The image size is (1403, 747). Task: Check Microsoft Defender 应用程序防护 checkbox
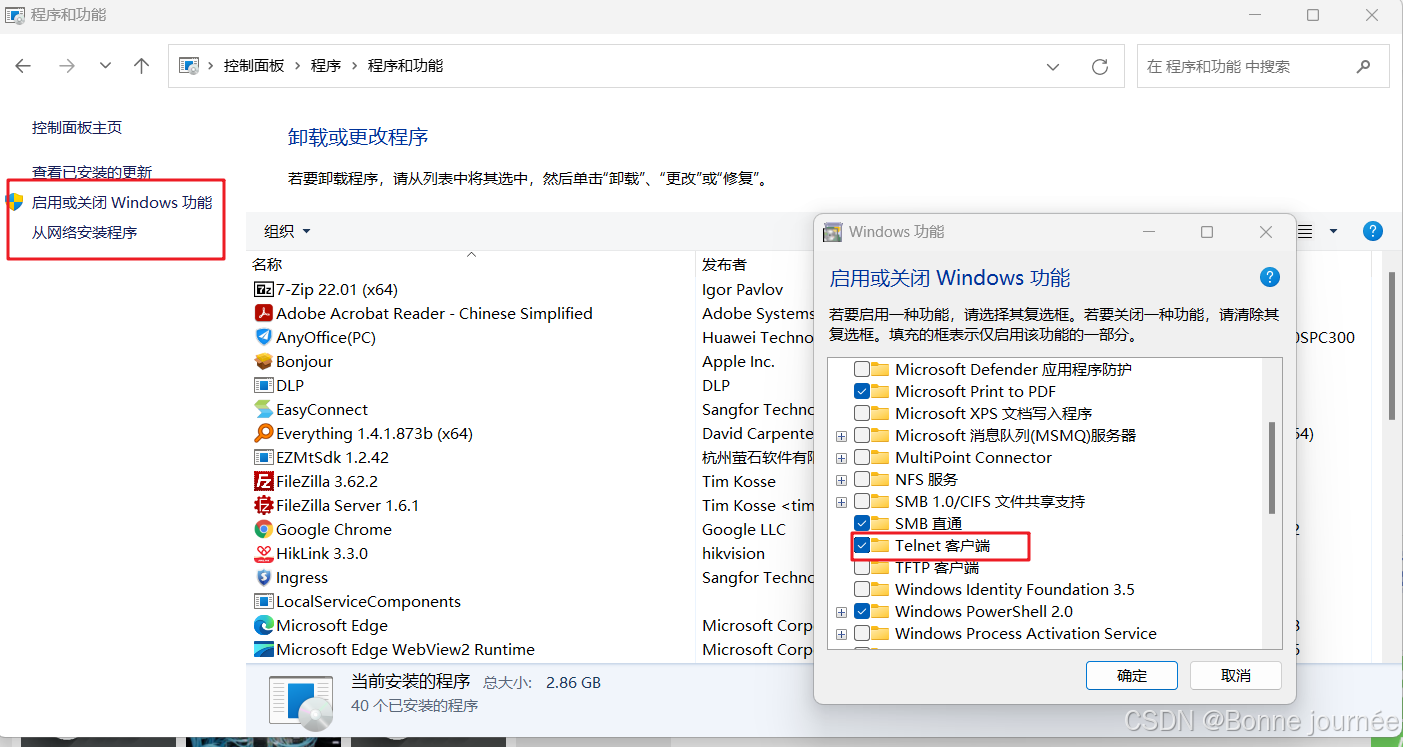point(861,369)
